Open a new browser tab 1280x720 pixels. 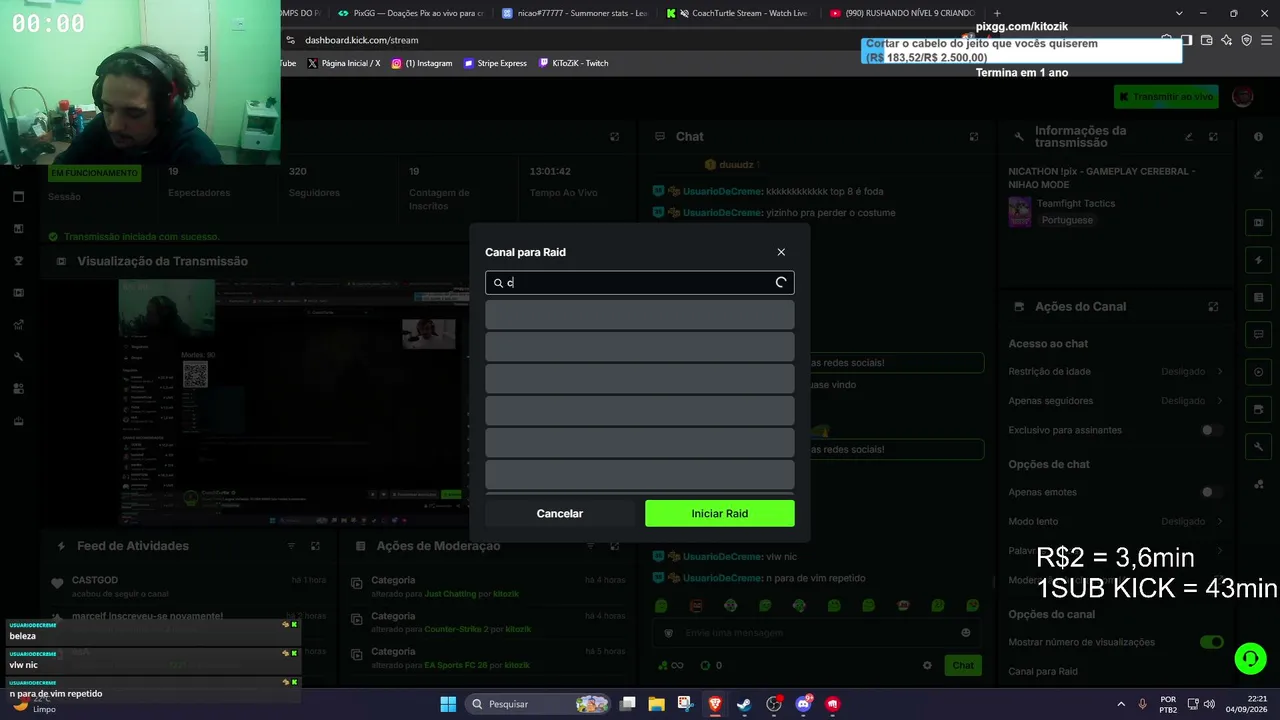pos(999,13)
